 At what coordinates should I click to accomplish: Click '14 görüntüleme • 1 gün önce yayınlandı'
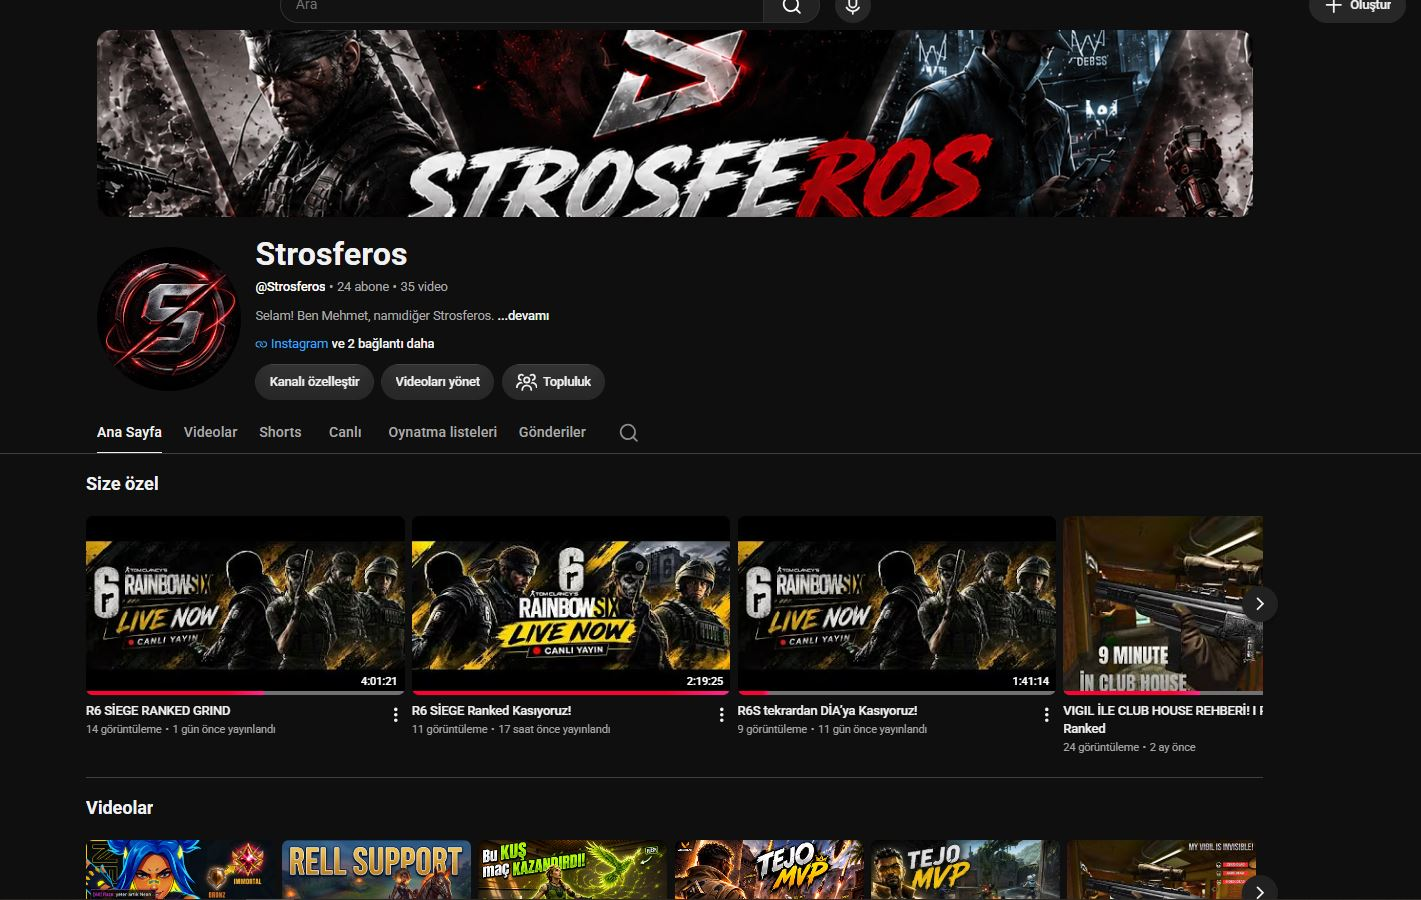(x=181, y=729)
